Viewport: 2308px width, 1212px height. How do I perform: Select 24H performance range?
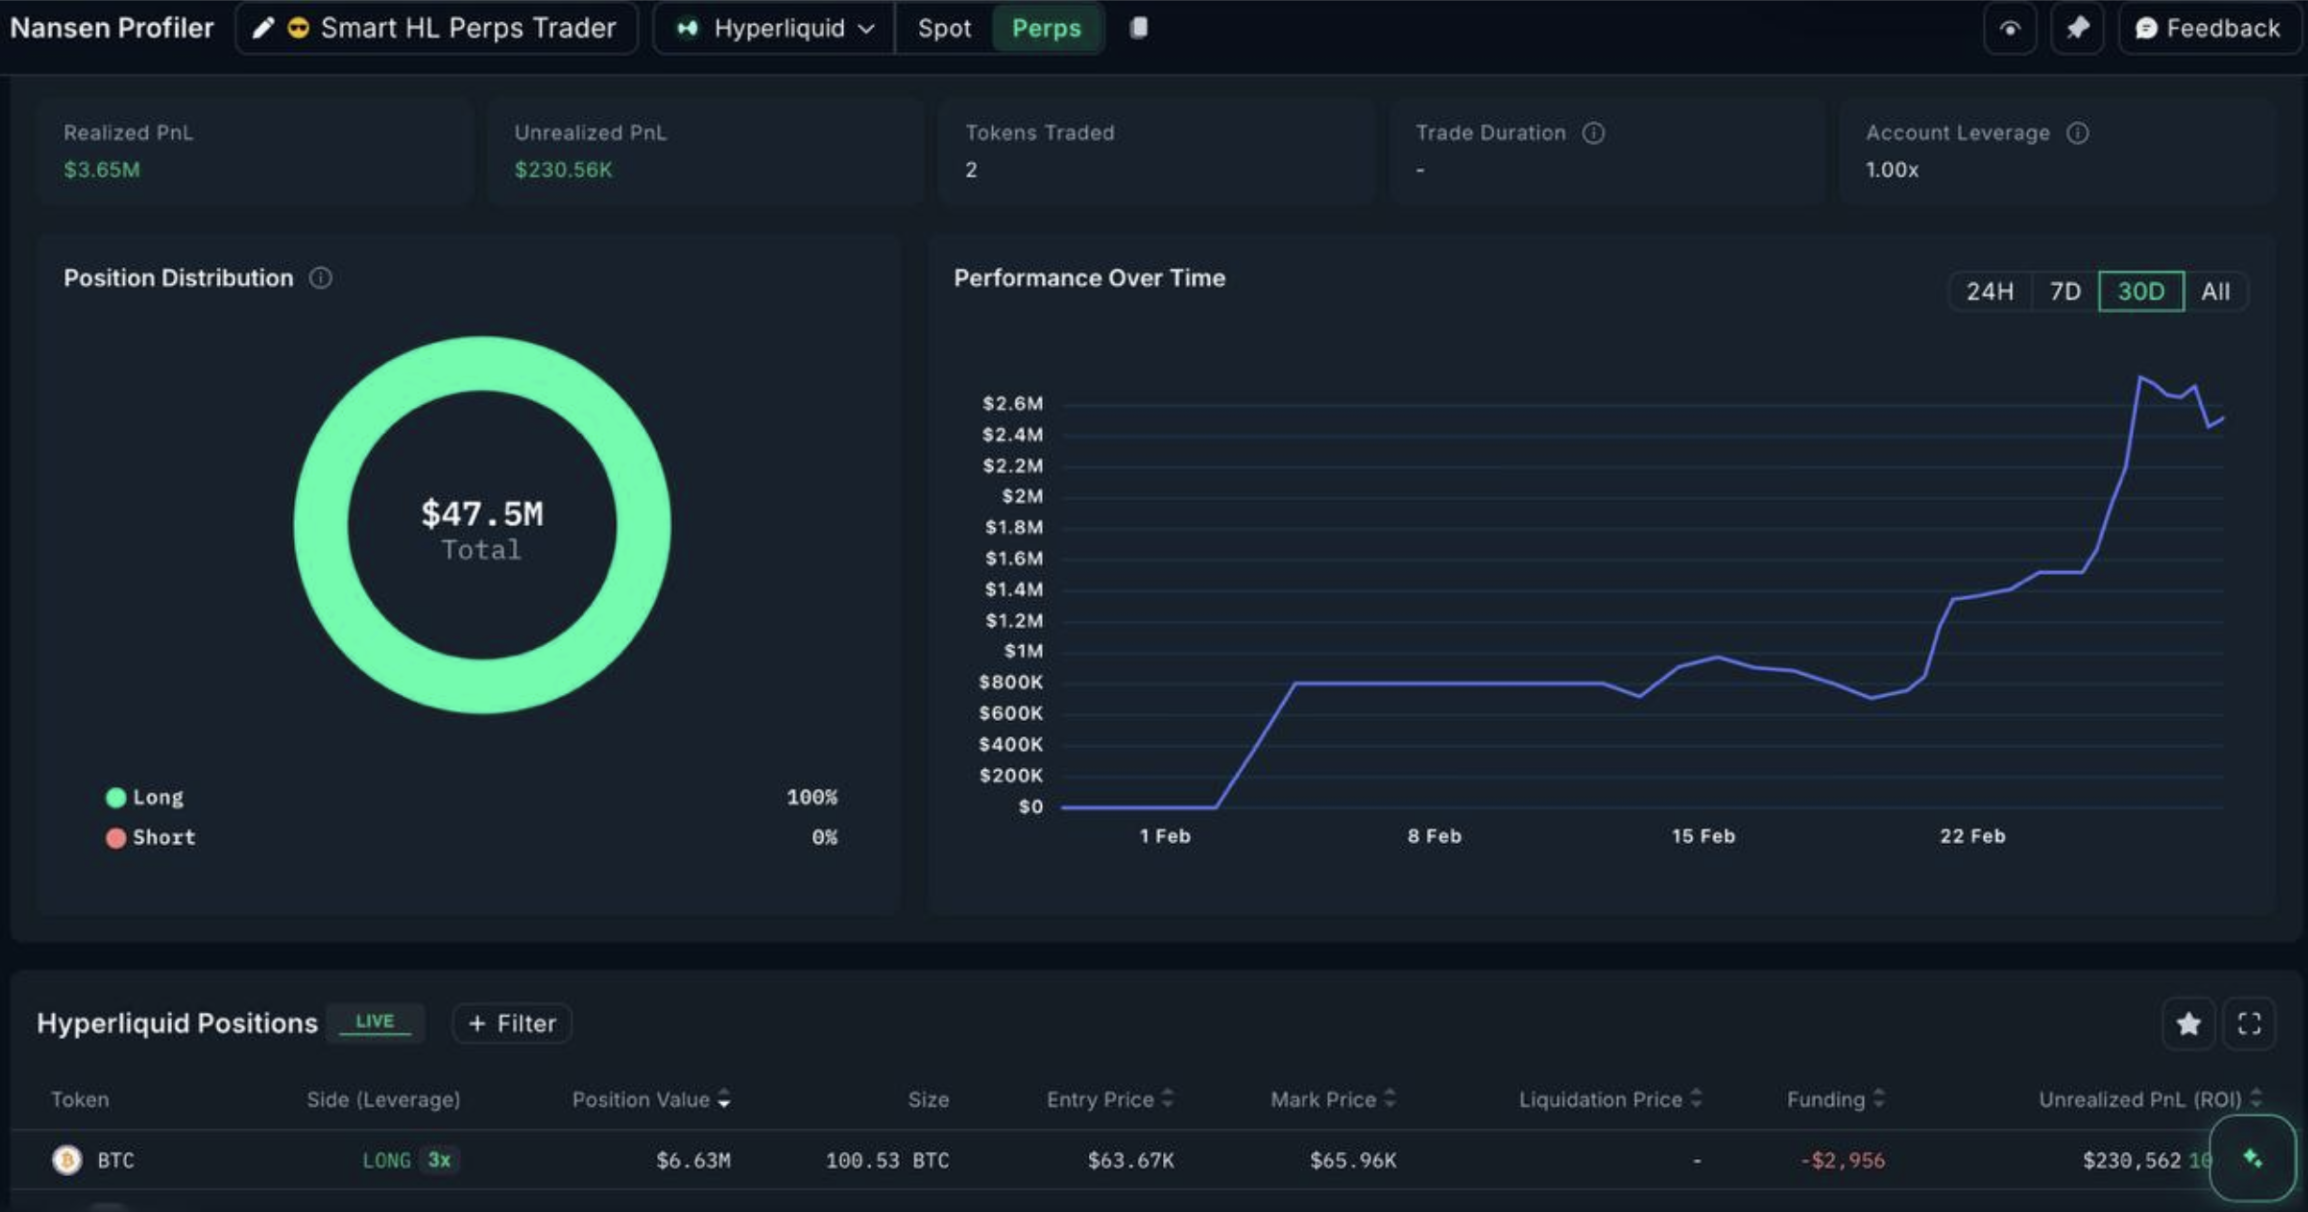[x=1989, y=291]
